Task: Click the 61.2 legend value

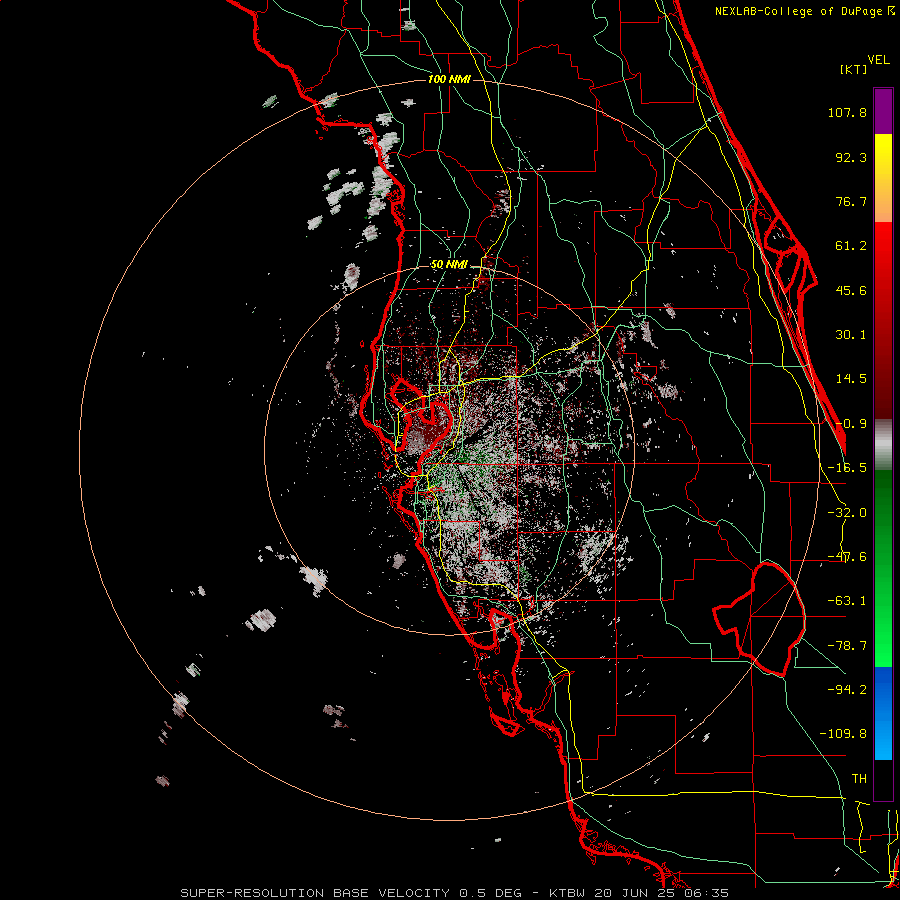Action: click(x=851, y=246)
